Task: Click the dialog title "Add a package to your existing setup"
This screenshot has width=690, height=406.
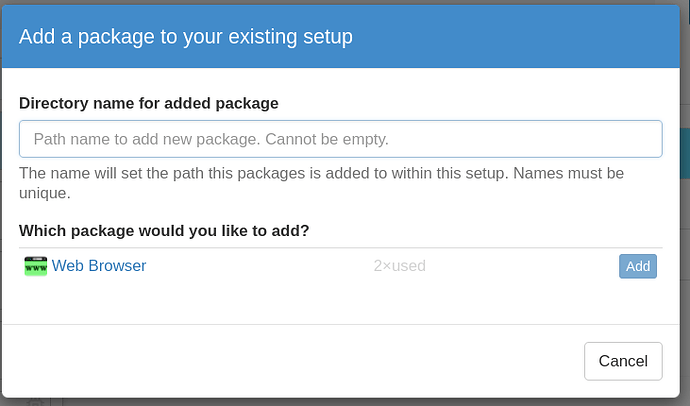Action: [x=186, y=38]
